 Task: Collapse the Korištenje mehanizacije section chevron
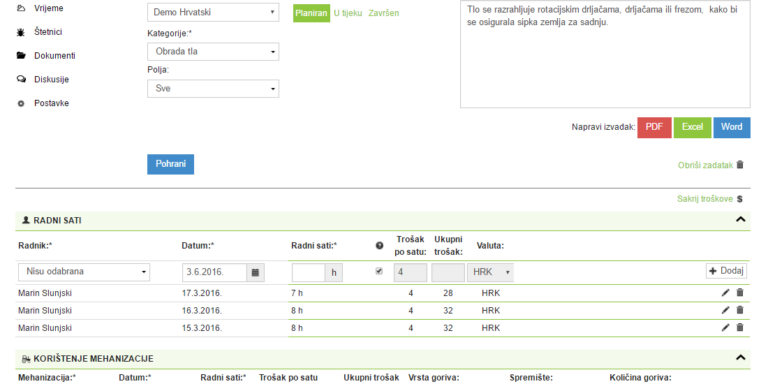740,358
